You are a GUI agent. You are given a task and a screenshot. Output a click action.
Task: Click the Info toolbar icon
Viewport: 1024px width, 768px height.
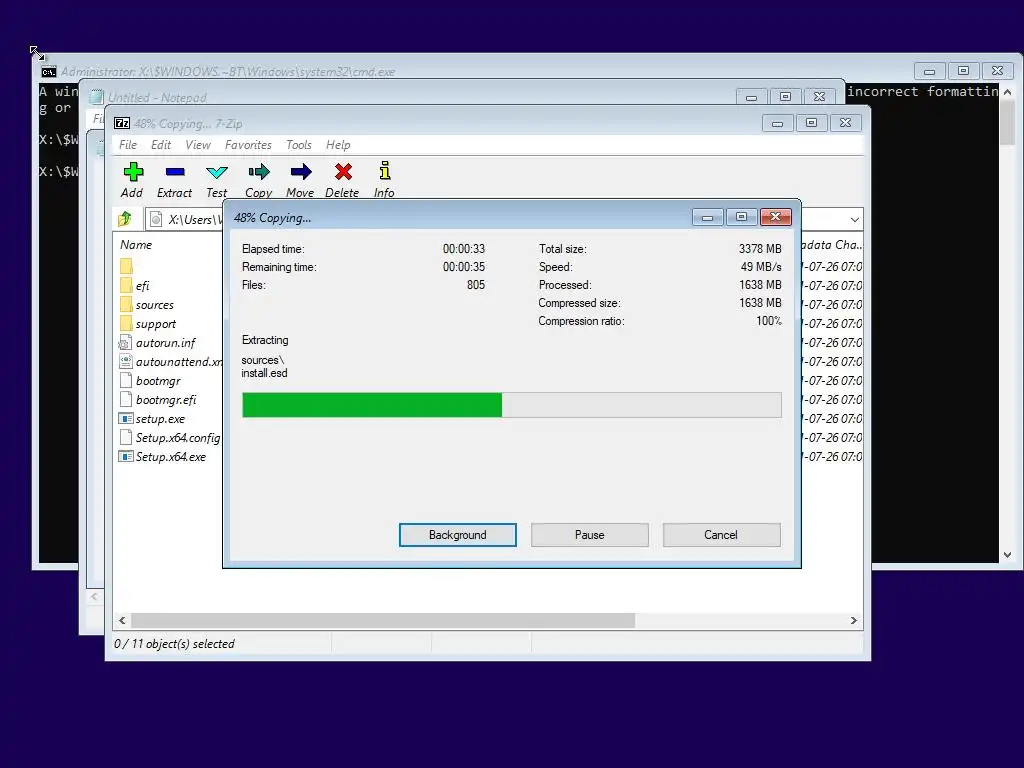point(385,171)
